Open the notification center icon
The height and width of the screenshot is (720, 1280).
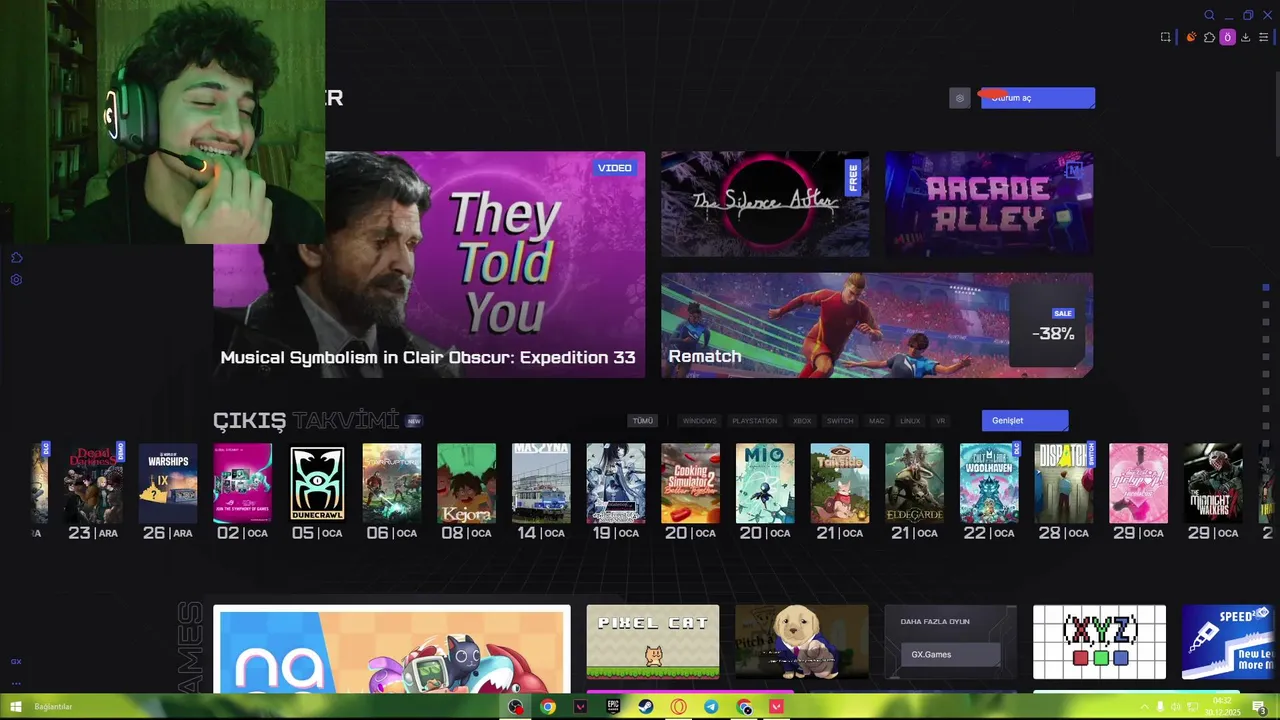(1260, 708)
